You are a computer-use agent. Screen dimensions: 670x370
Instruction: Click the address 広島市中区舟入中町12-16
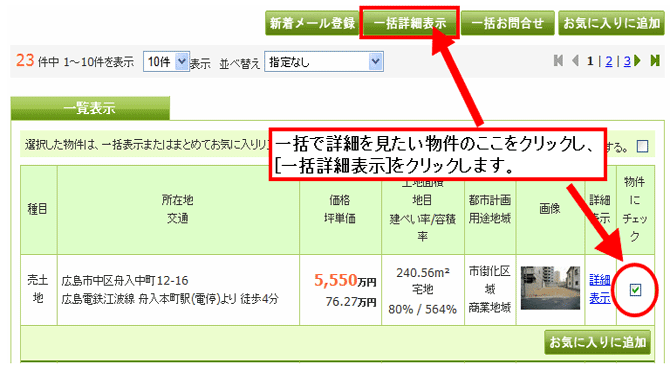125,281
